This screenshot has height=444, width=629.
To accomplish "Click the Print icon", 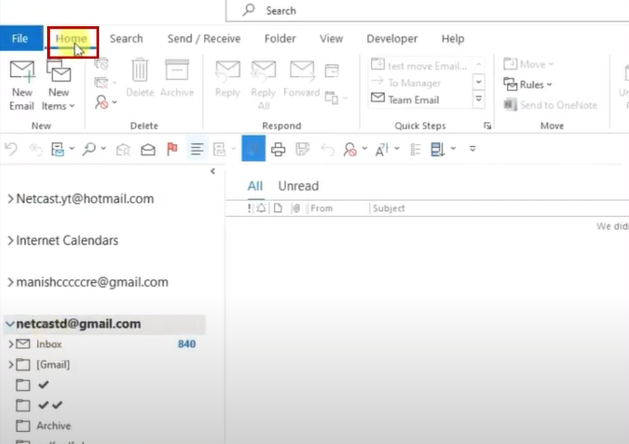I will (x=278, y=149).
